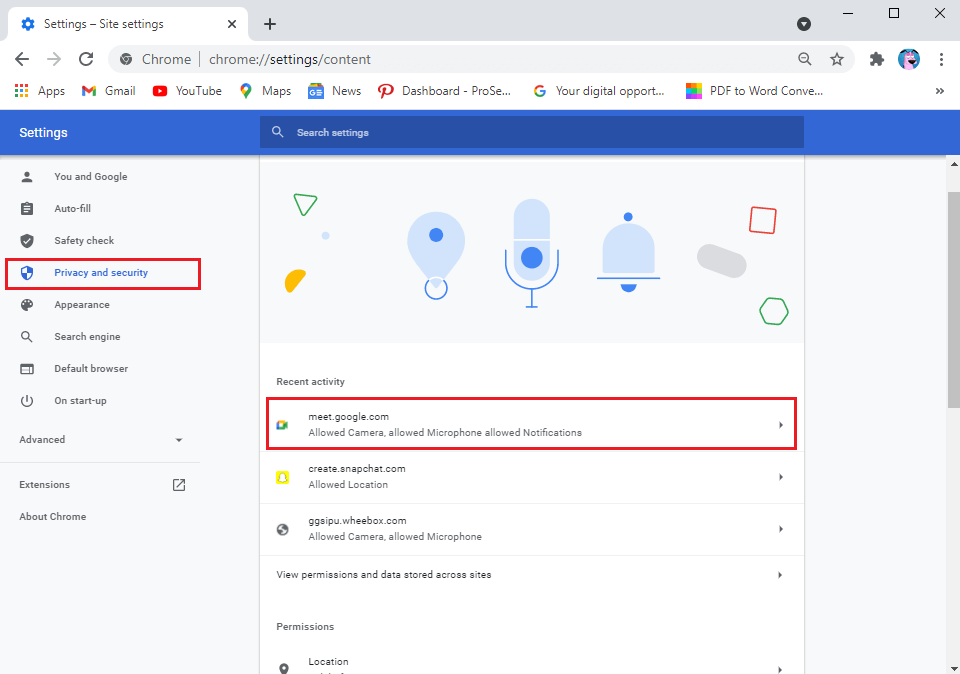Open the browser profile avatar
The width and height of the screenshot is (960, 674).
(x=909, y=59)
